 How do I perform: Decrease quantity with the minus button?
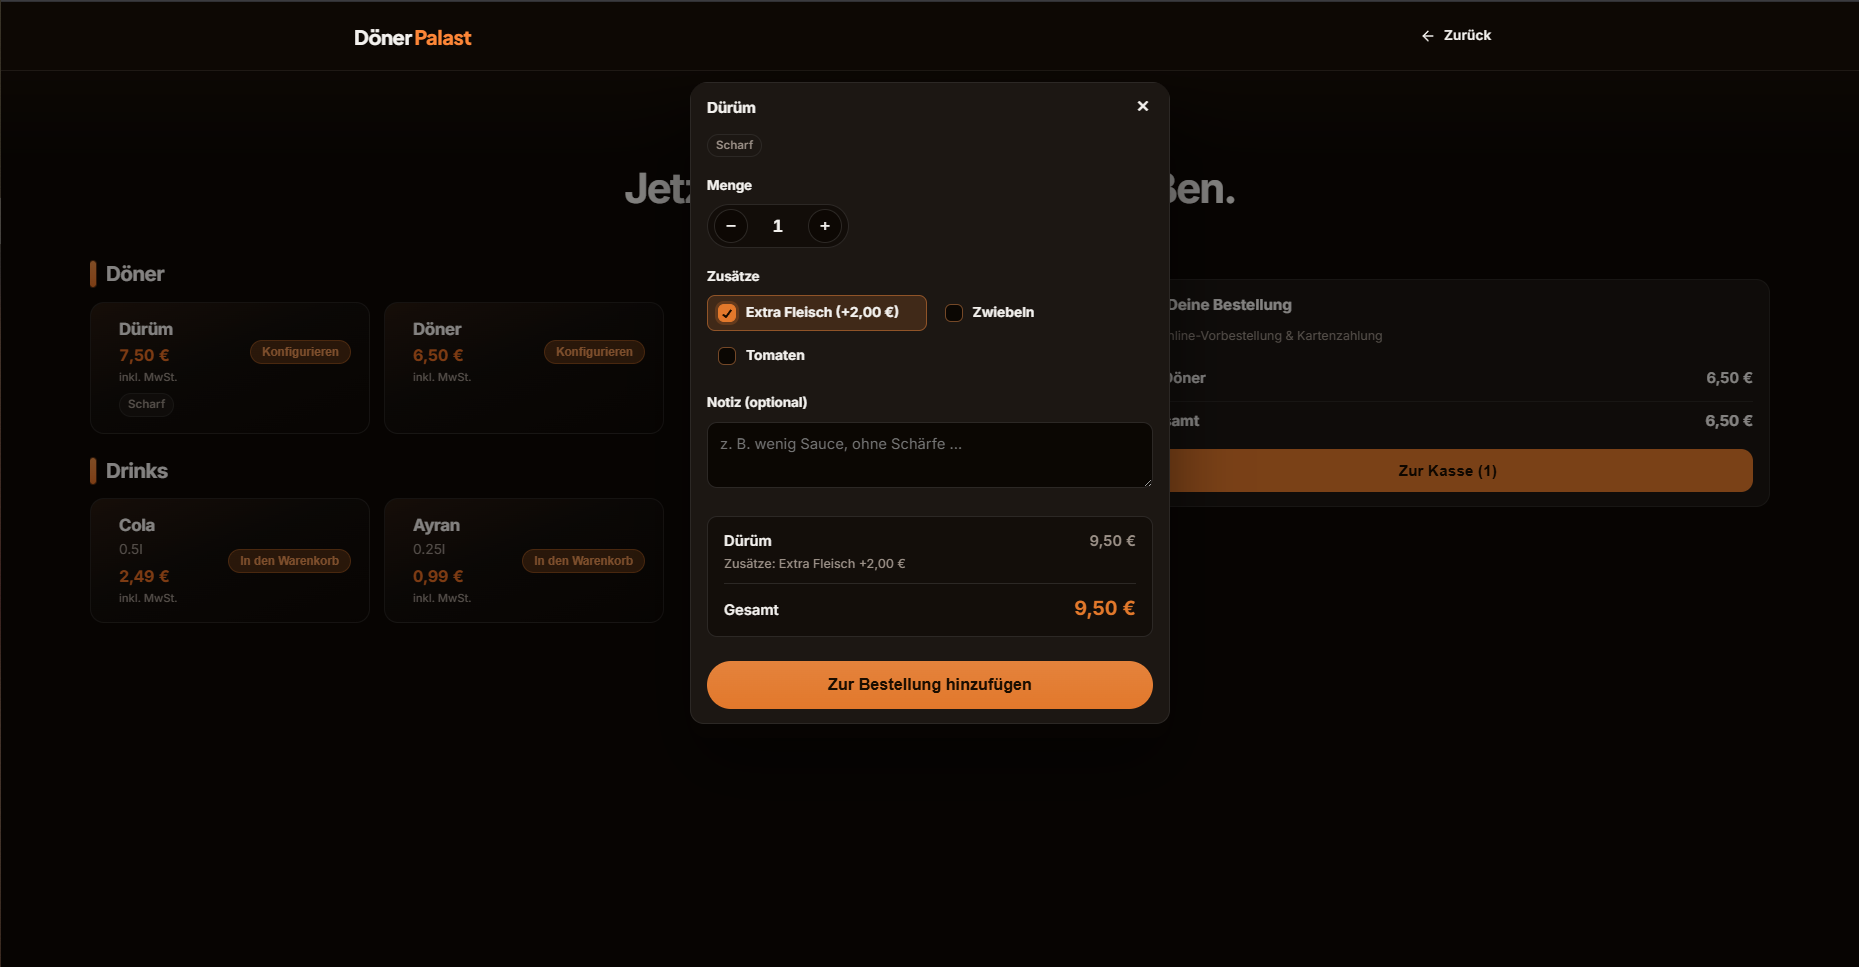[x=731, y=226]
